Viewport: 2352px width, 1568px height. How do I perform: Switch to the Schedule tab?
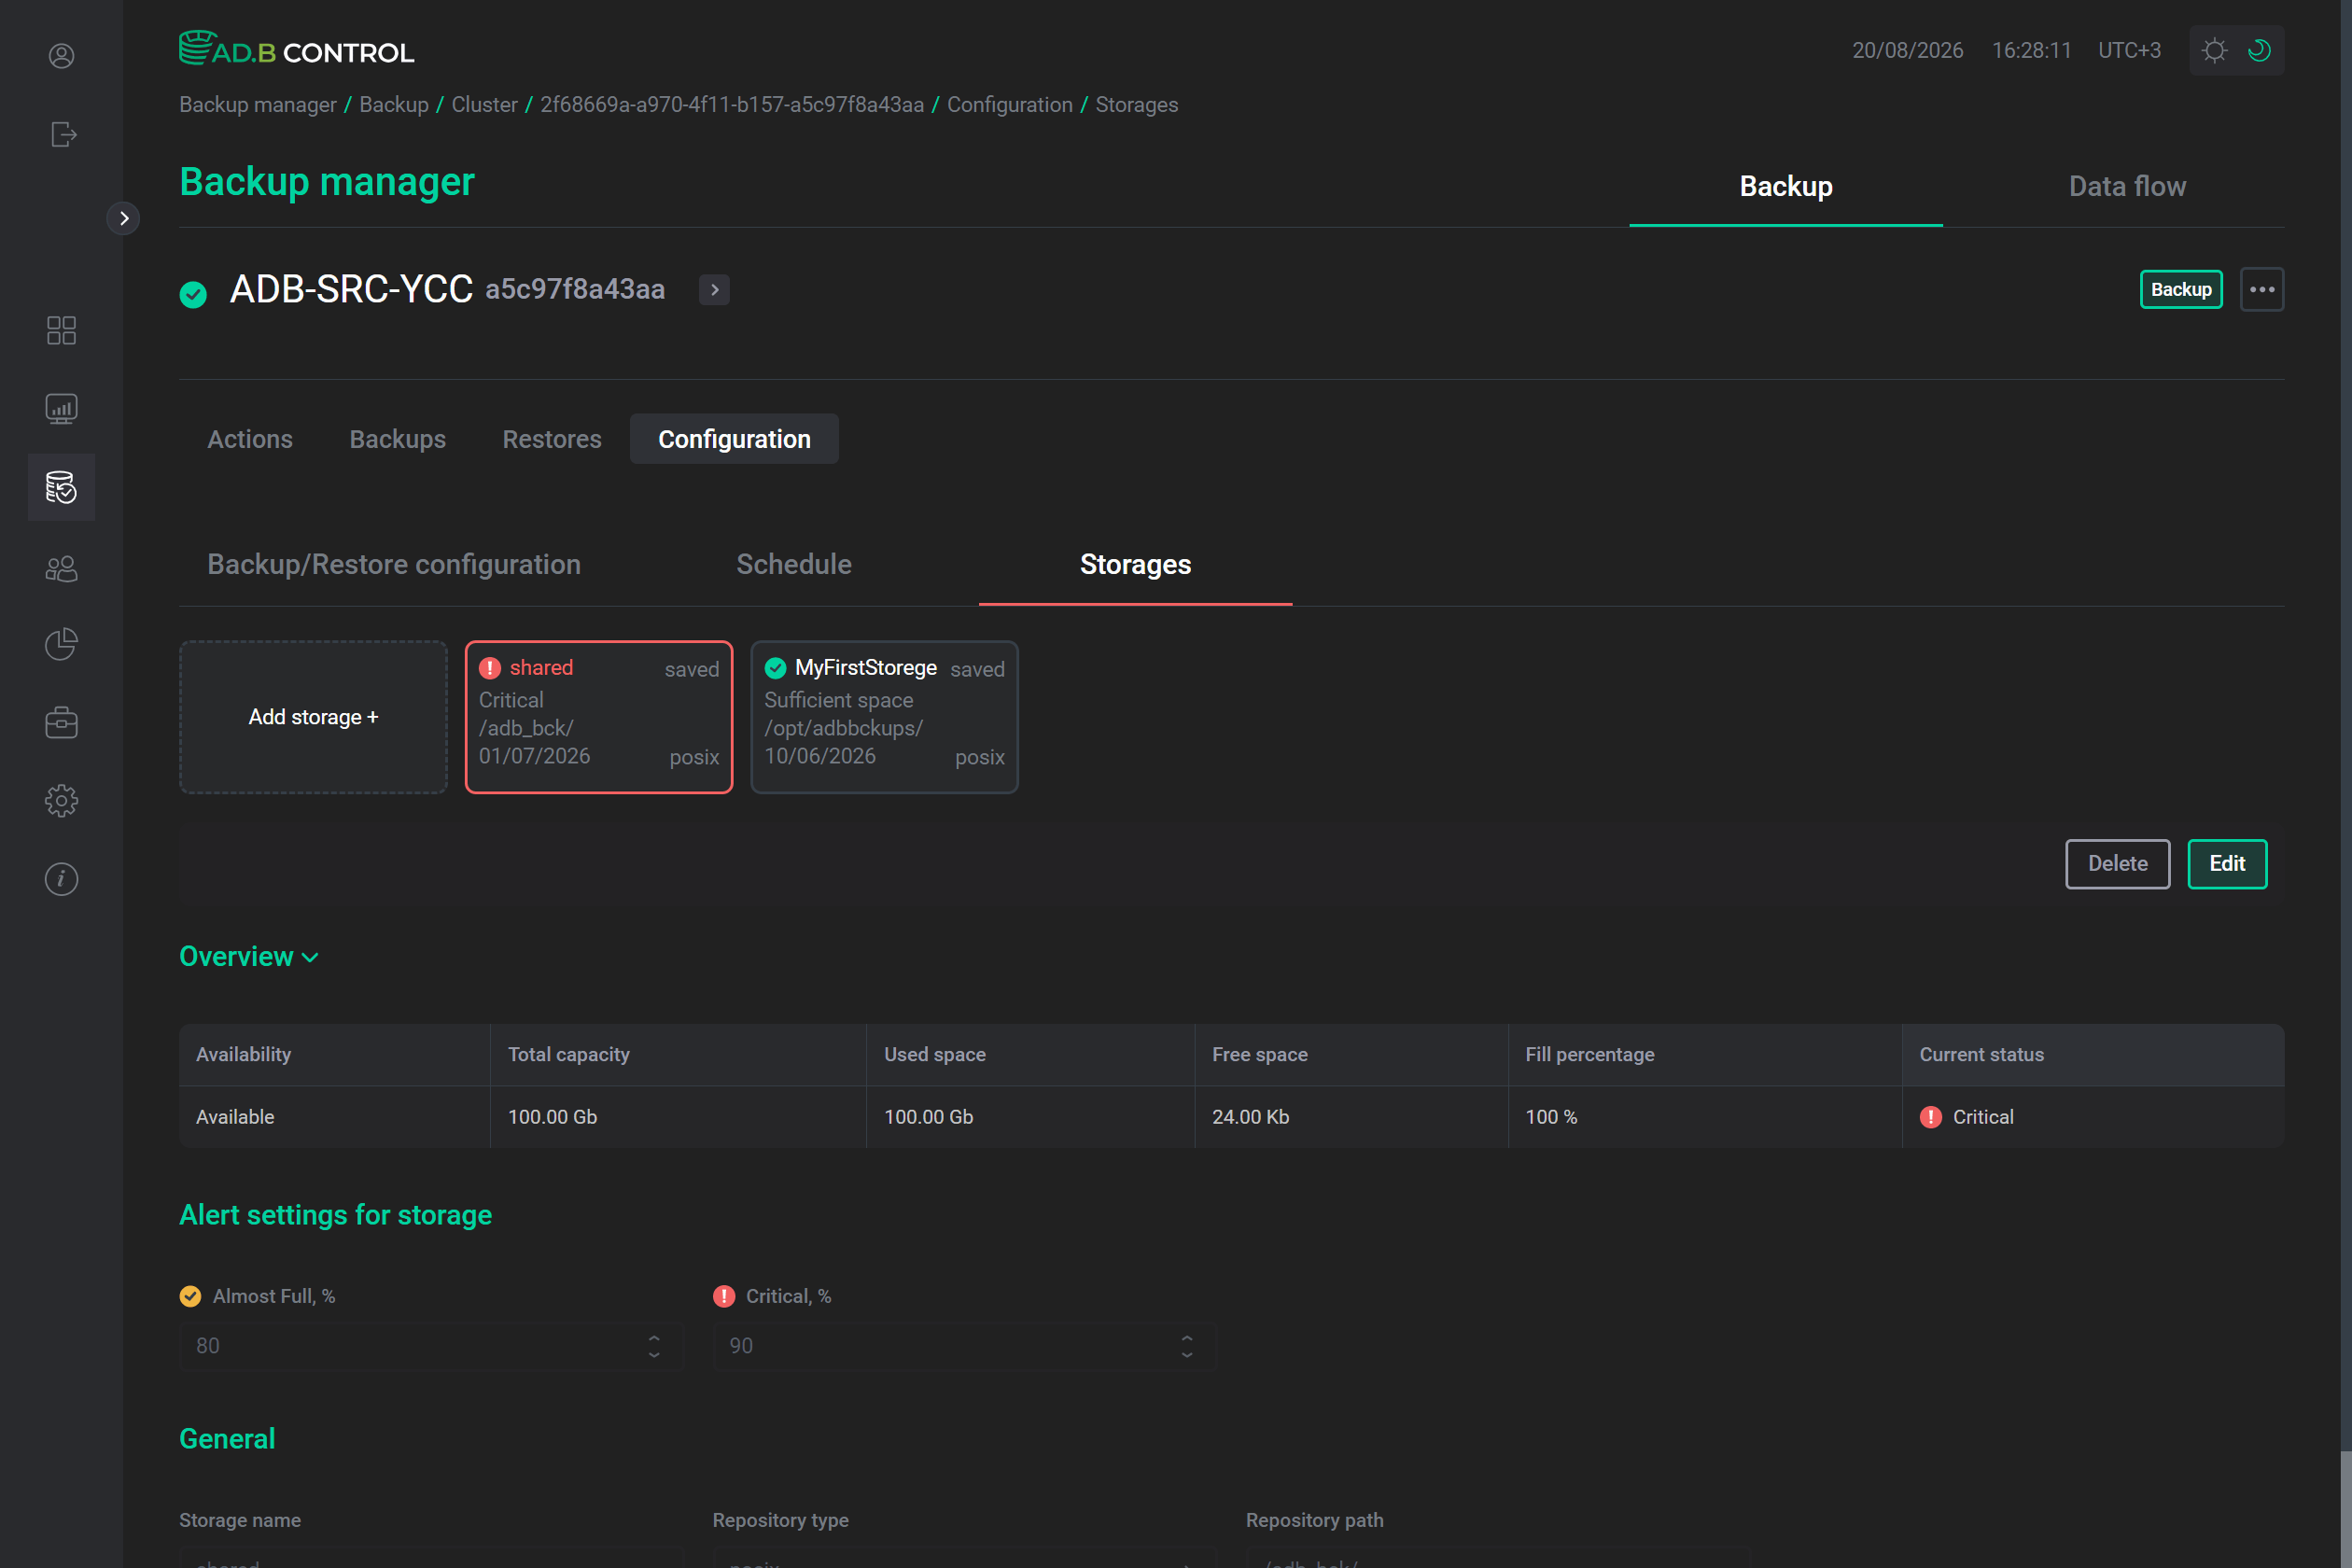(x=794, y=564)
